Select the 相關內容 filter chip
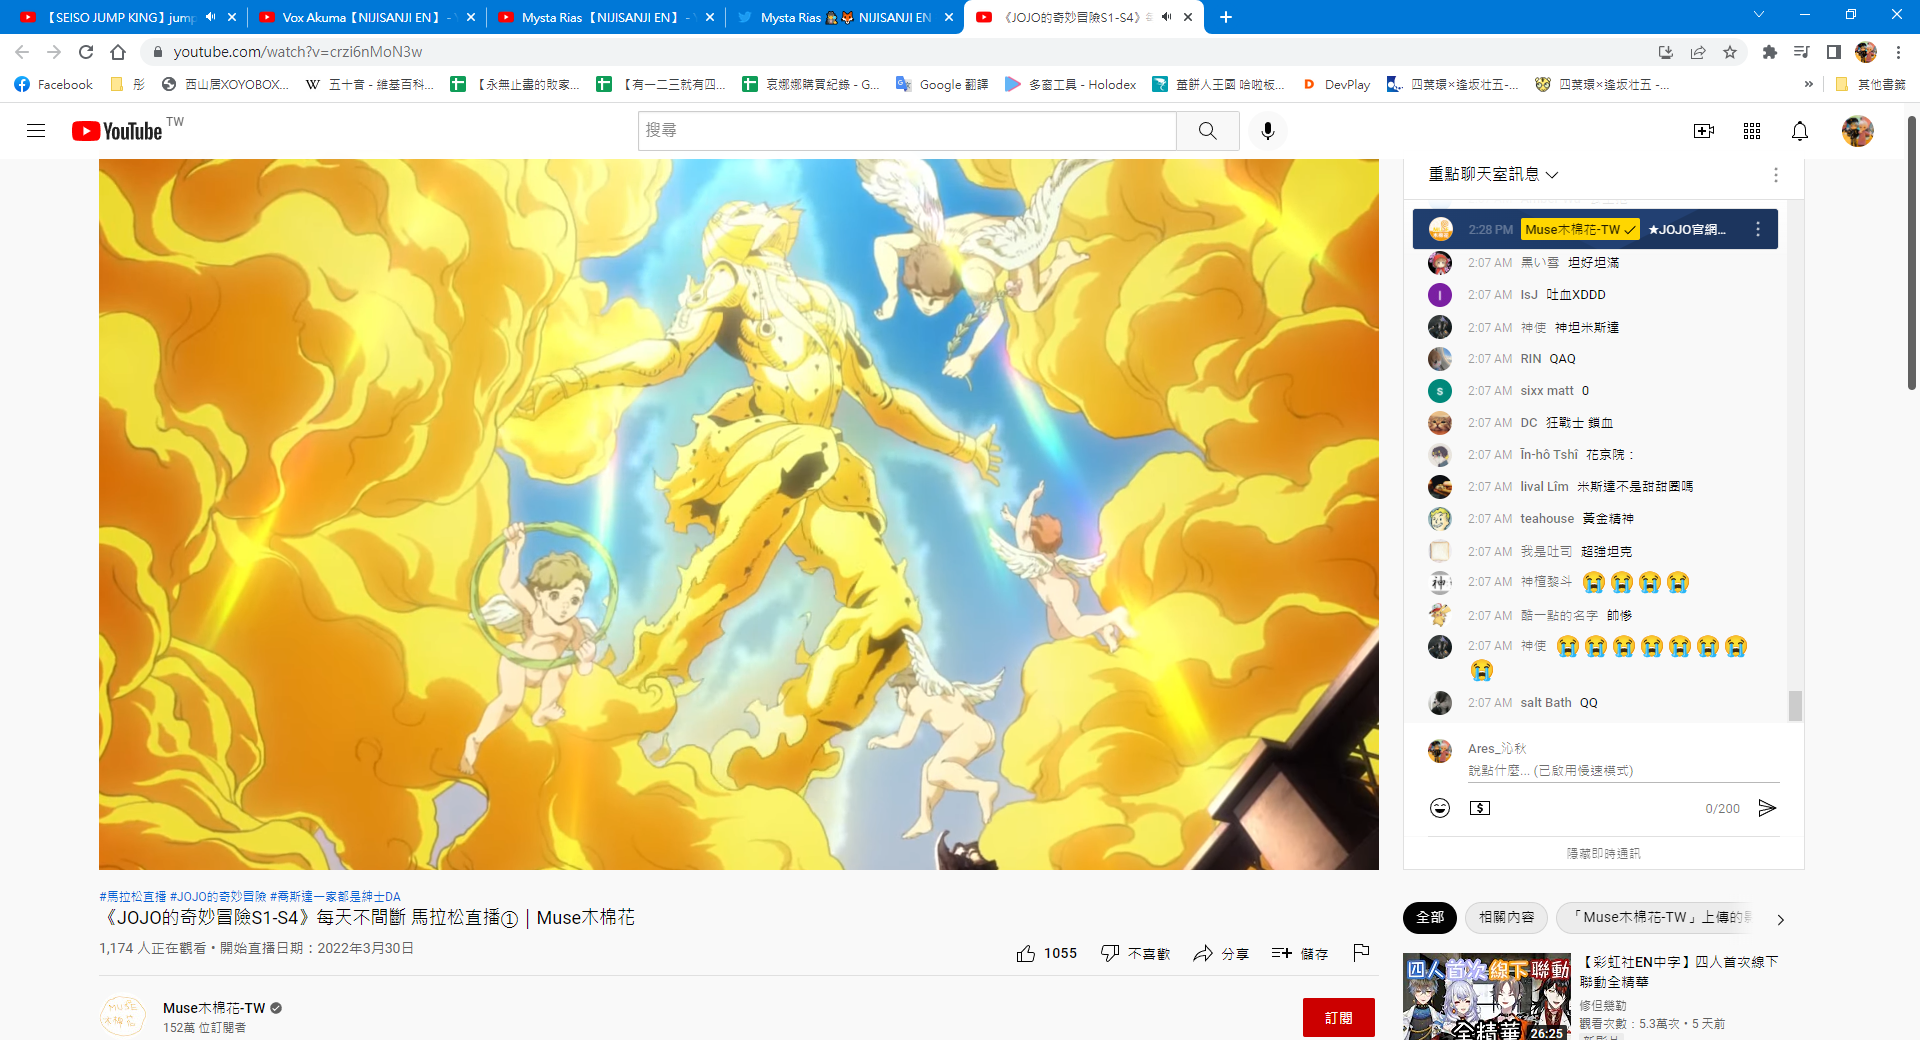Viewport: 1920px width, 1040px height. tap(1506, 917)
